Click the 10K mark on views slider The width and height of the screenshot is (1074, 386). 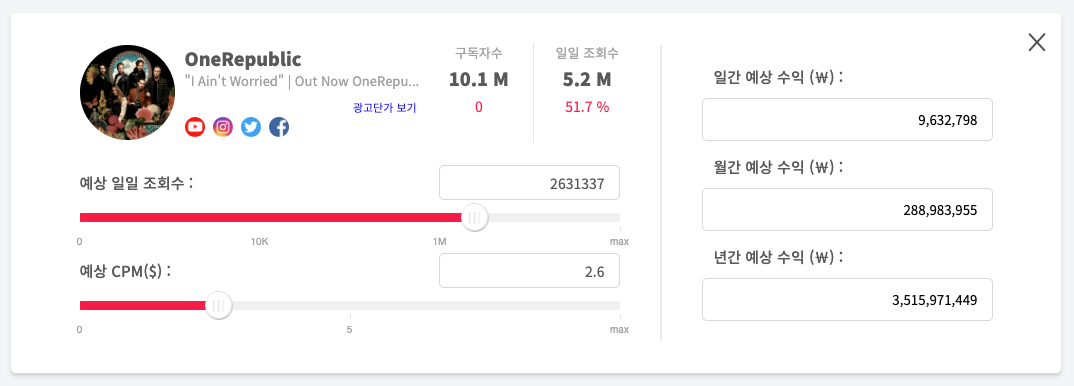click(x=259, y=242)
